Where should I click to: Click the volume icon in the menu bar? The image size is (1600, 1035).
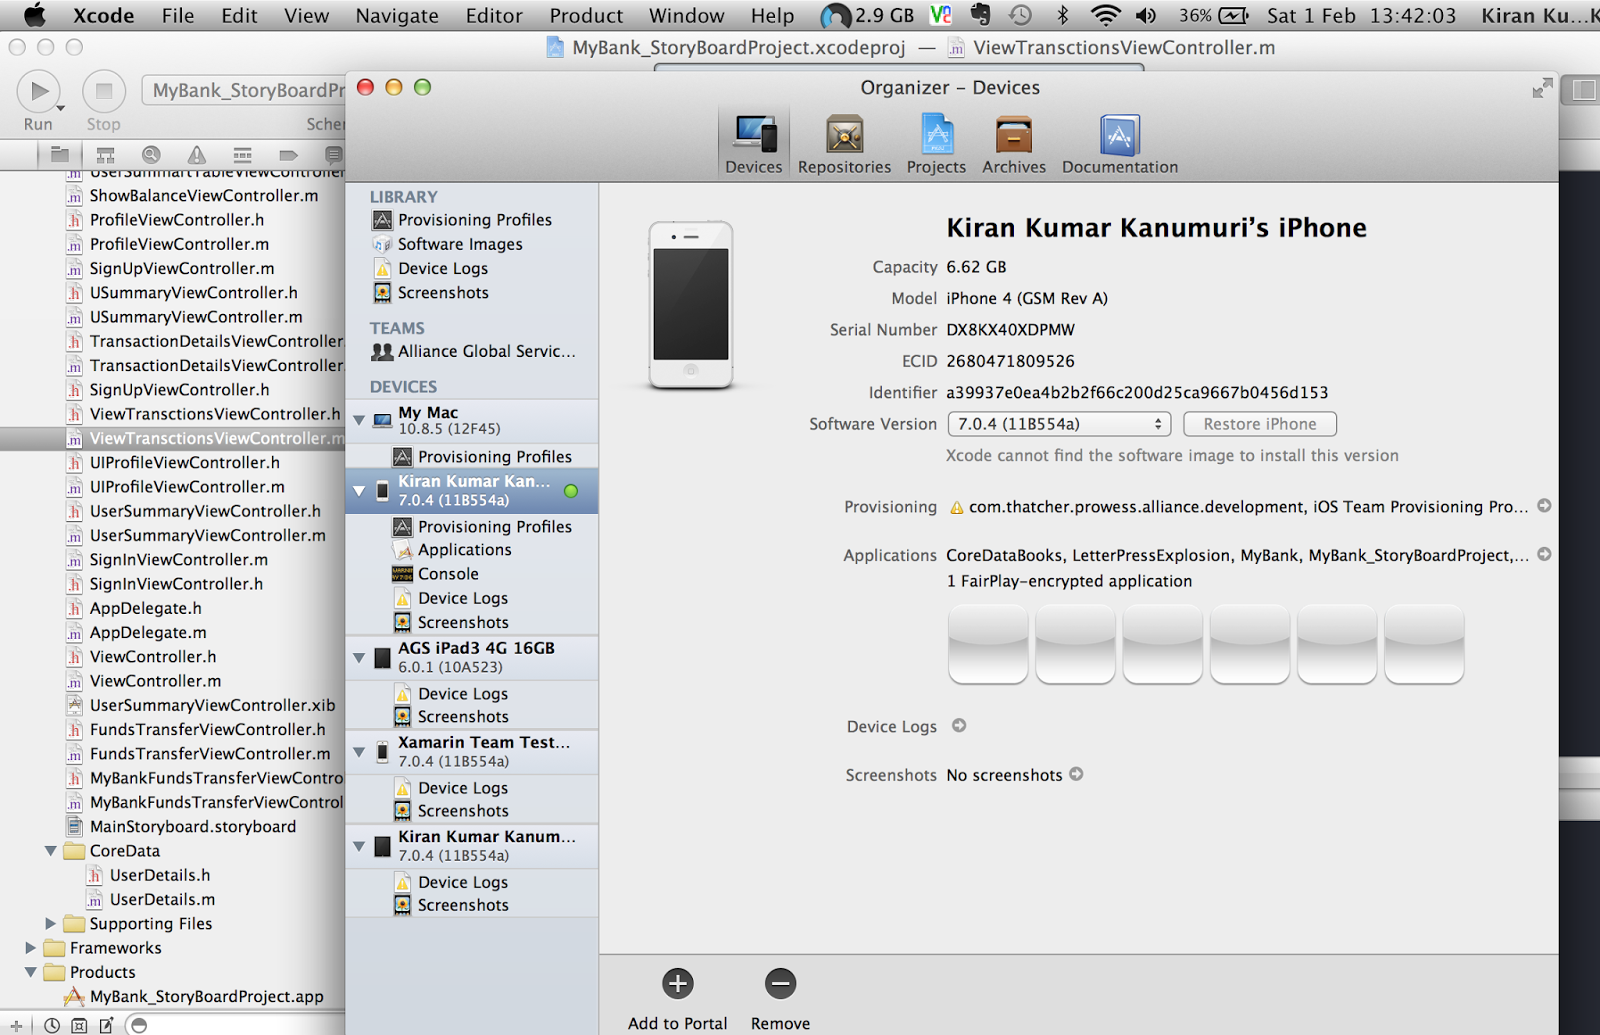[1146, 15]
